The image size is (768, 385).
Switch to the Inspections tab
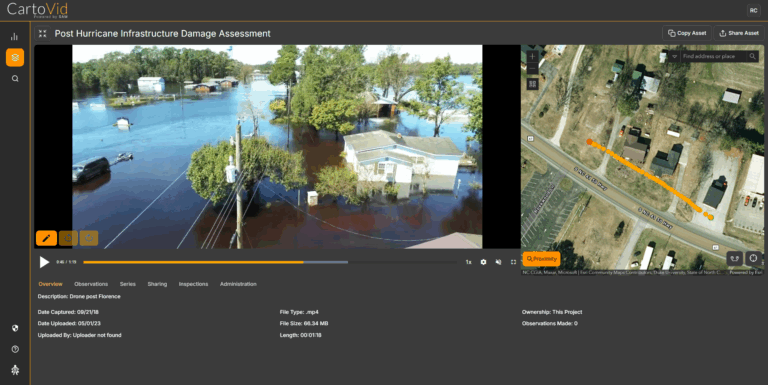coord(193,284)
